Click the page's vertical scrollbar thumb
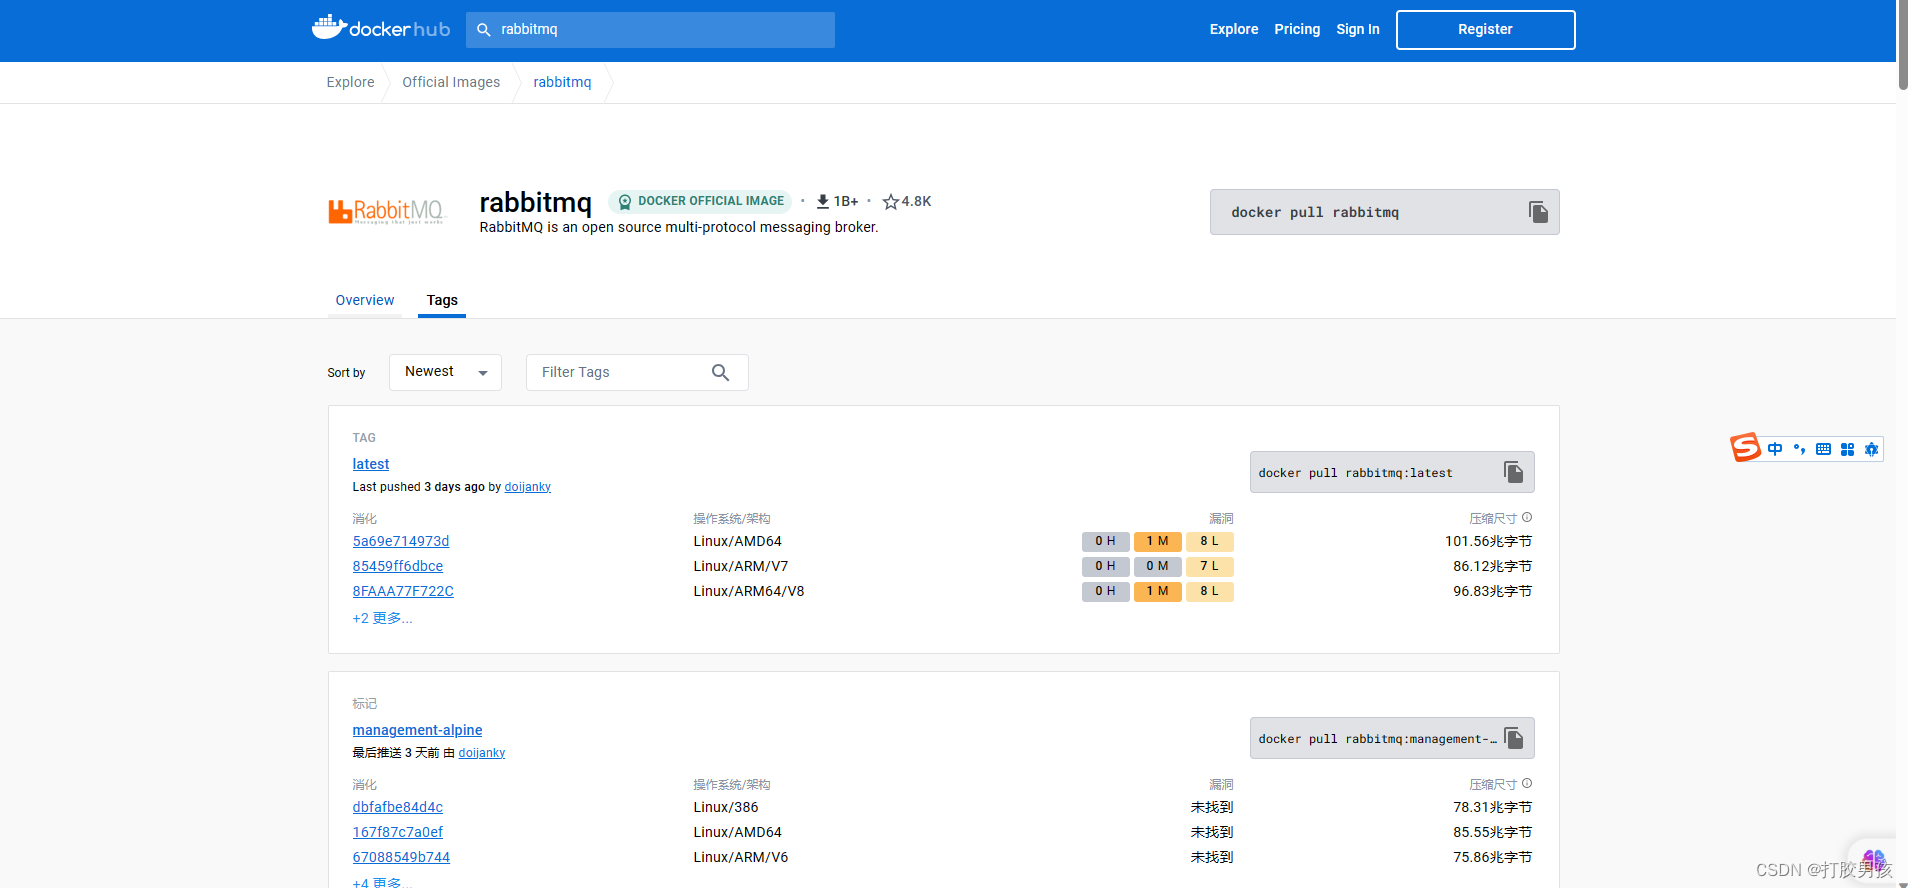This screenshot has width=1908, height=888. pyautogui.click(x=1902, y=45)
